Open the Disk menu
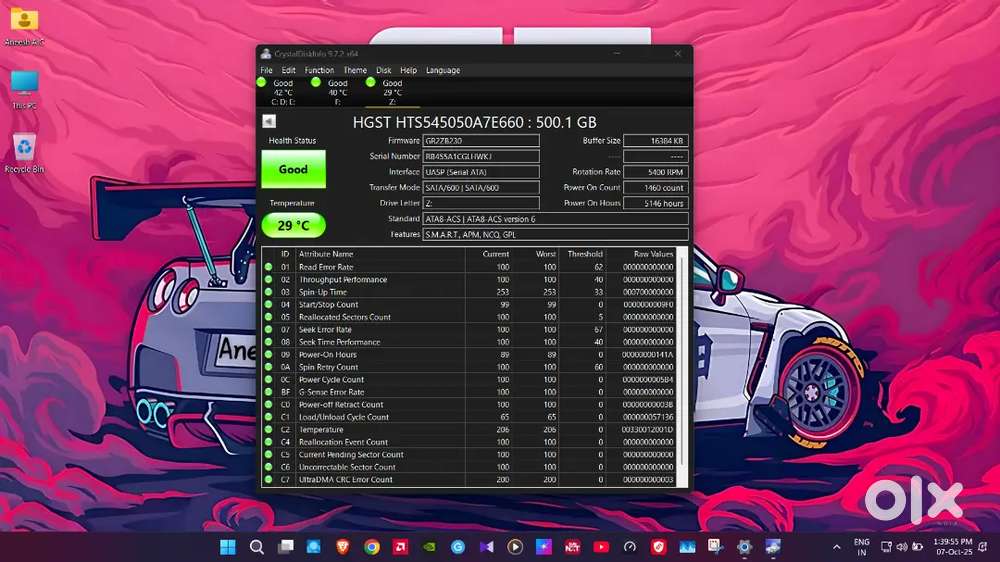 click(383, 70)
